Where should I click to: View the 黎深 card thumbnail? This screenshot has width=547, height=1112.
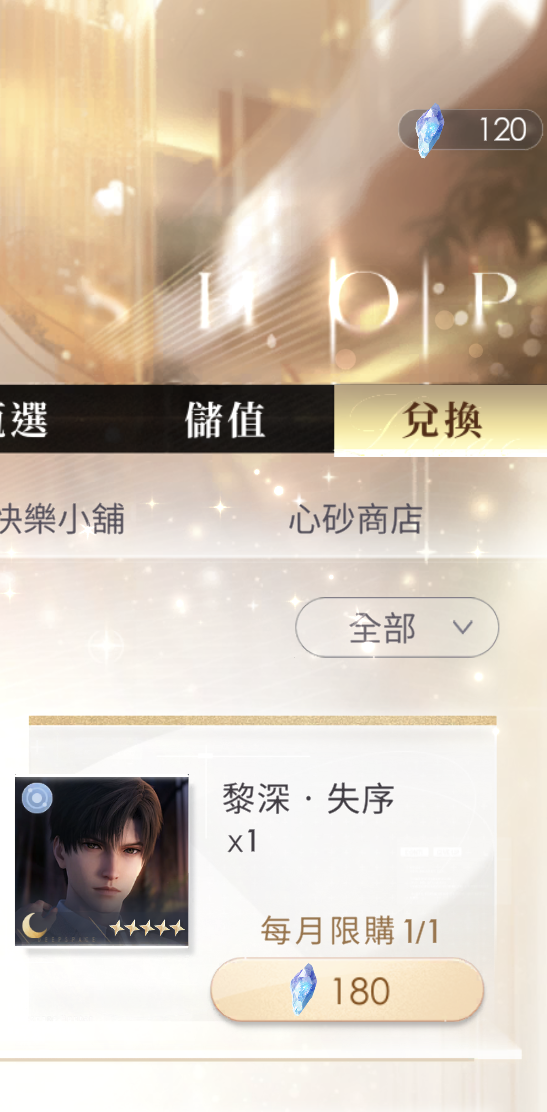(101, 860)
